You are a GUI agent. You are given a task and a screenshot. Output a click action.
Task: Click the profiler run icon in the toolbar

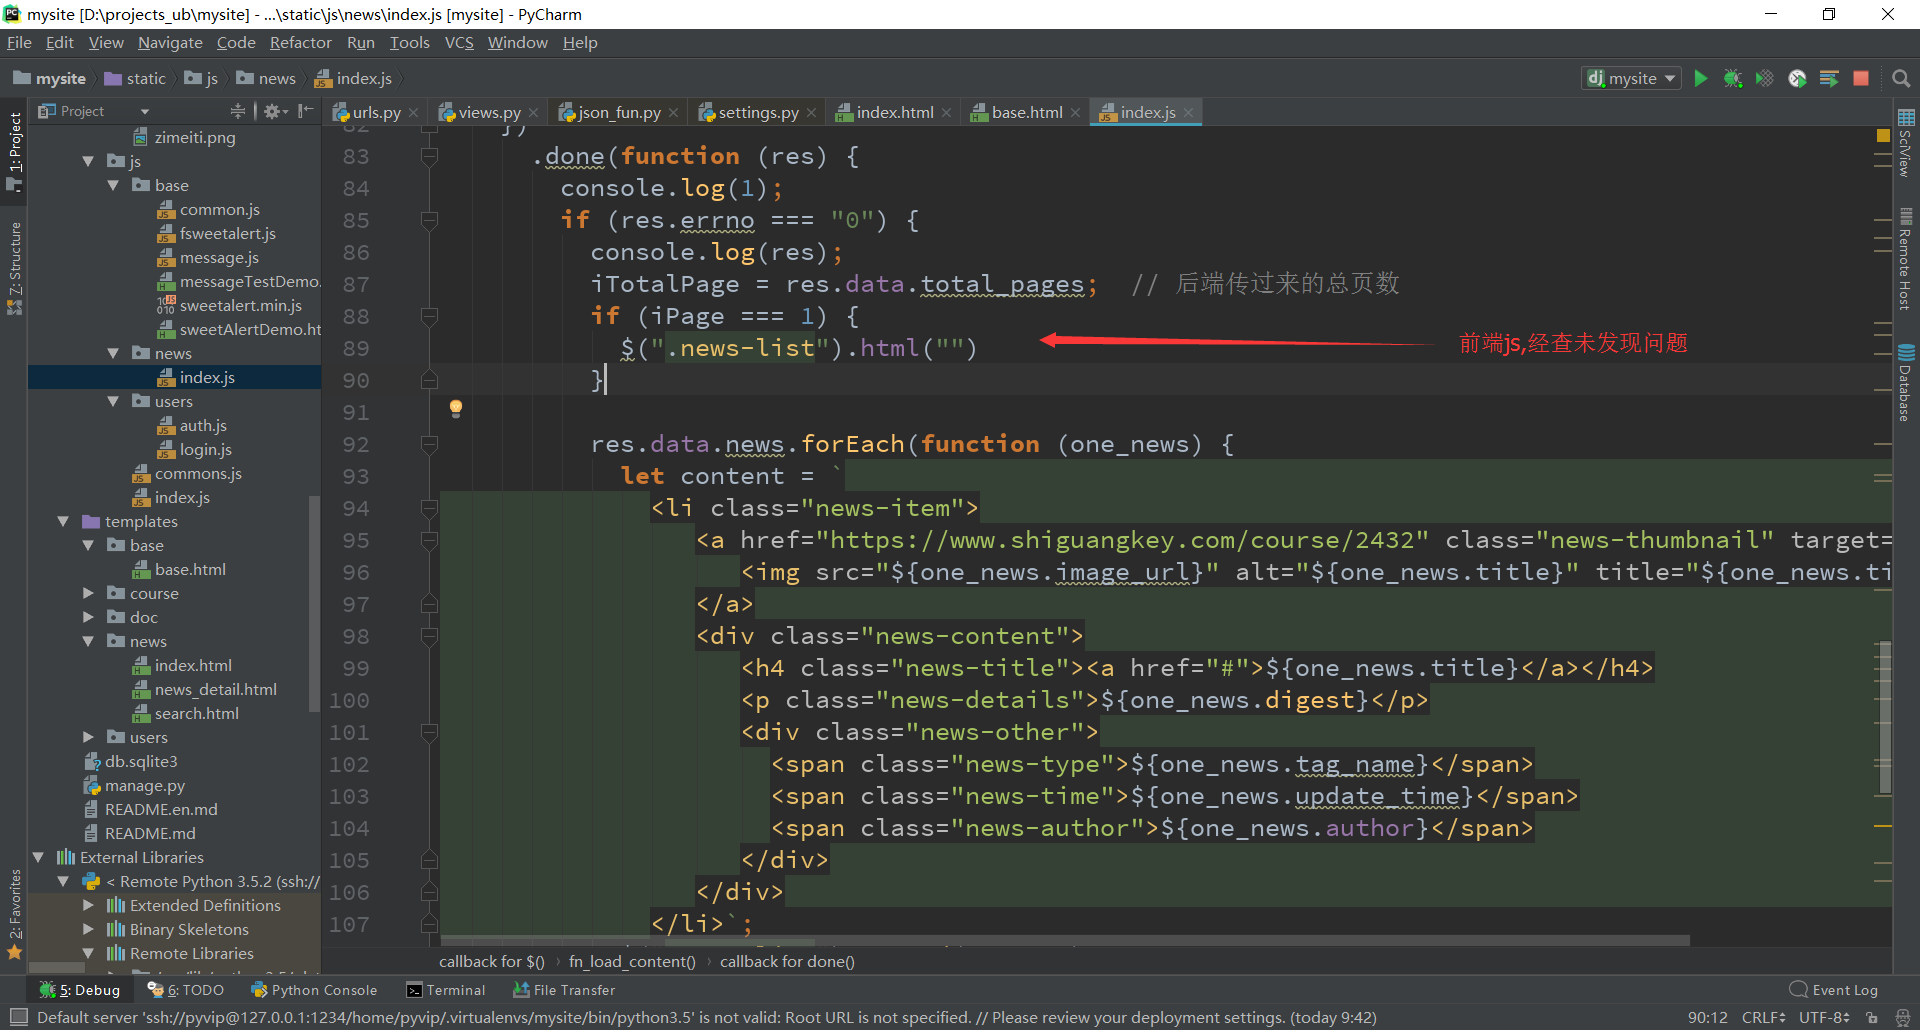[x=1797, y=78]
